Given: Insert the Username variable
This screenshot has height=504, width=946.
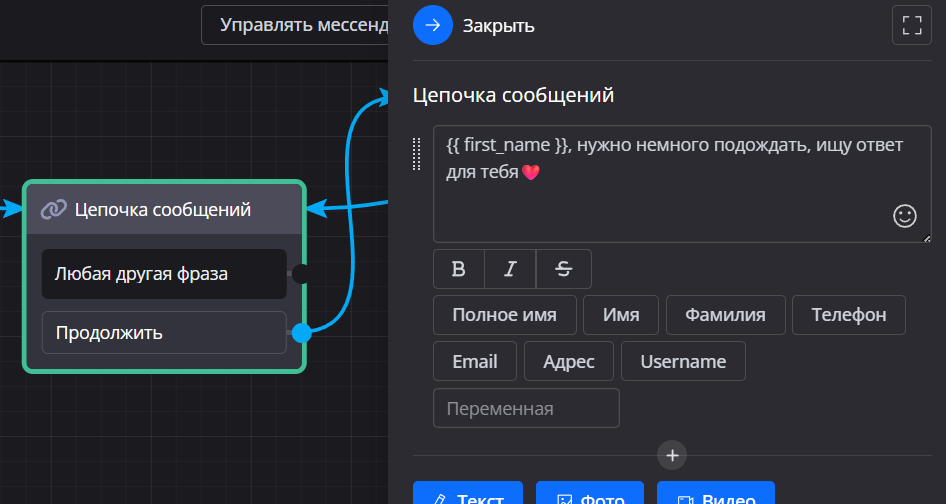Looking at the screenshot, I should click(x=683, y=361).
